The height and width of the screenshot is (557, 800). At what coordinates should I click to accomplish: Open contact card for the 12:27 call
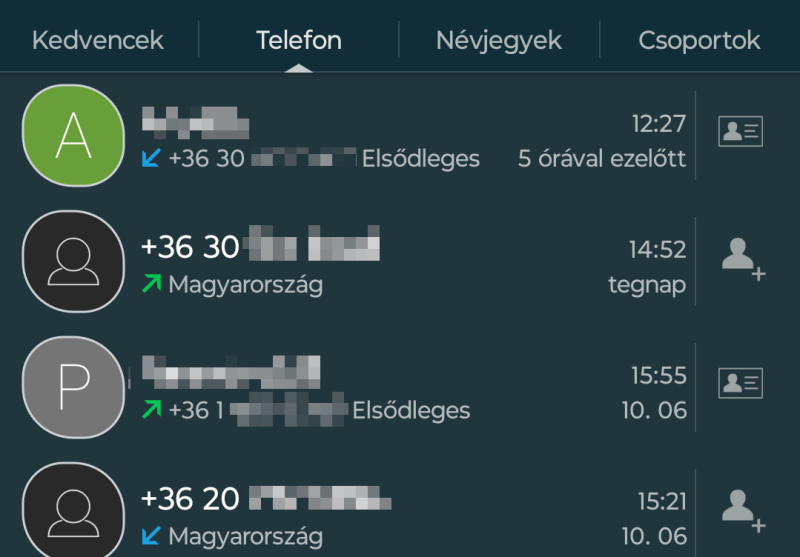pyautogui.click(x=740, y=132)
